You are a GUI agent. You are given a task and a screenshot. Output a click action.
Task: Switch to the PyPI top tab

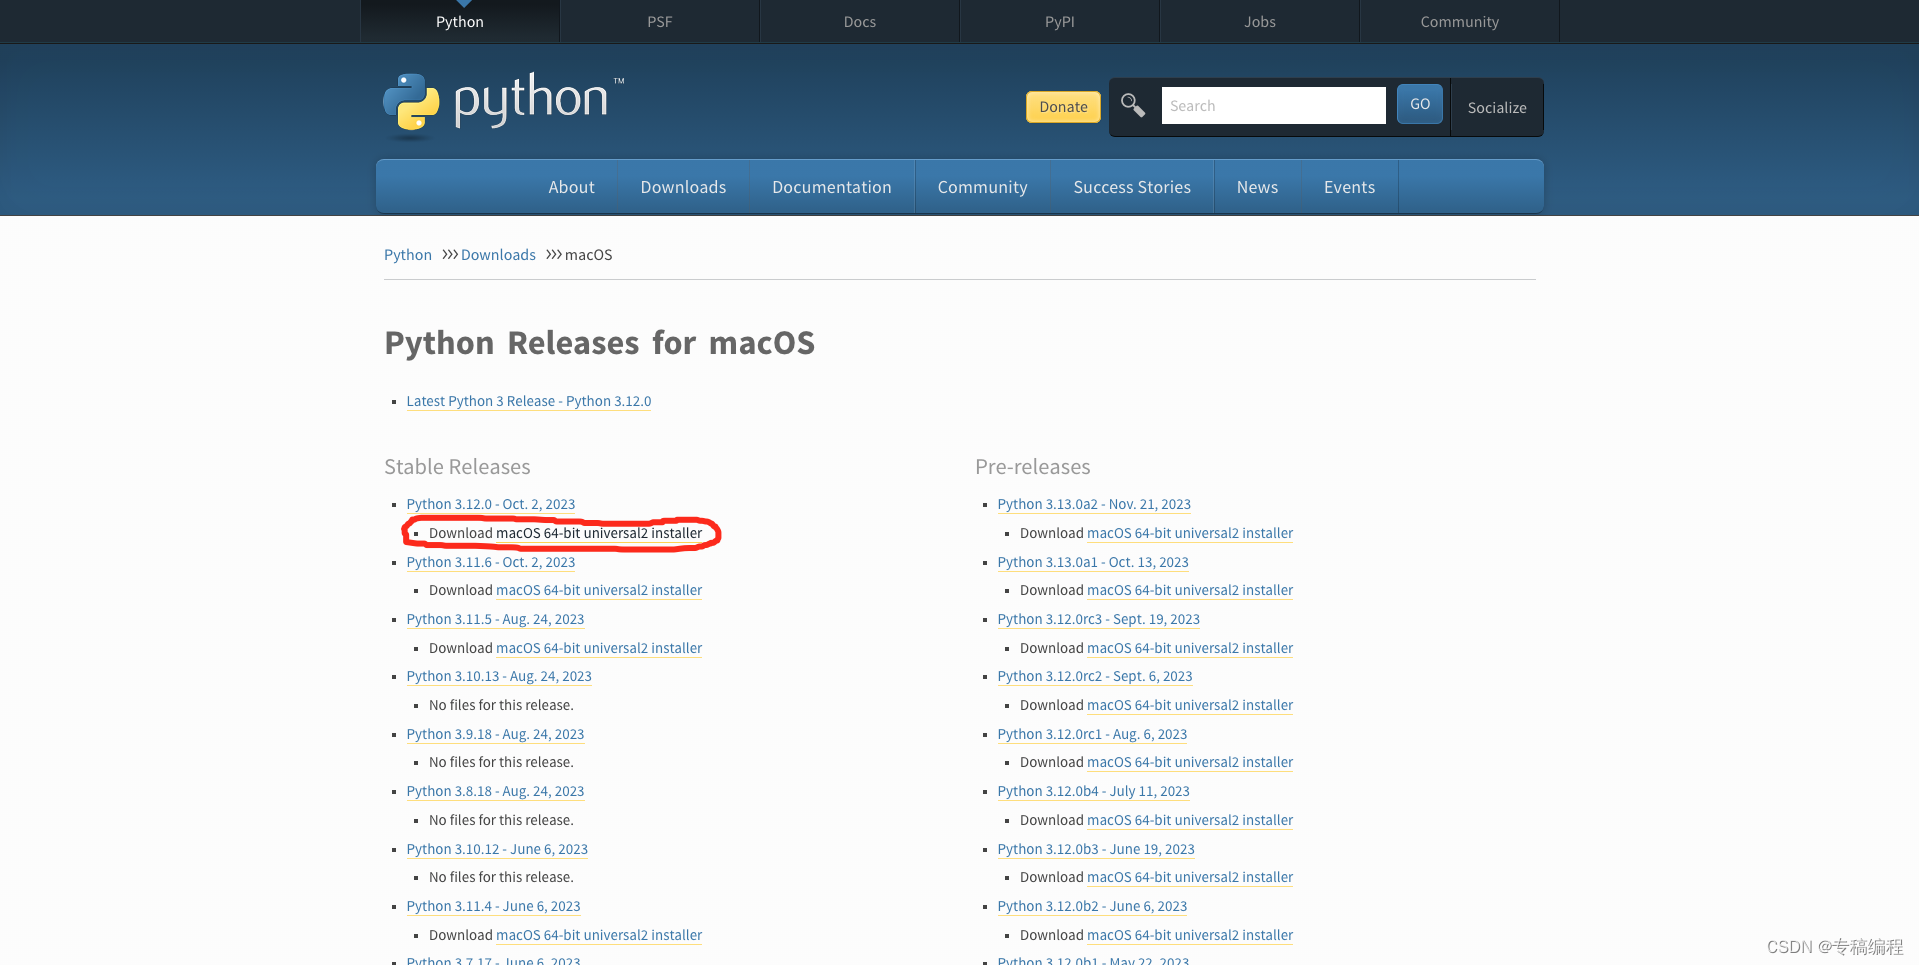tap(1060, 21)
